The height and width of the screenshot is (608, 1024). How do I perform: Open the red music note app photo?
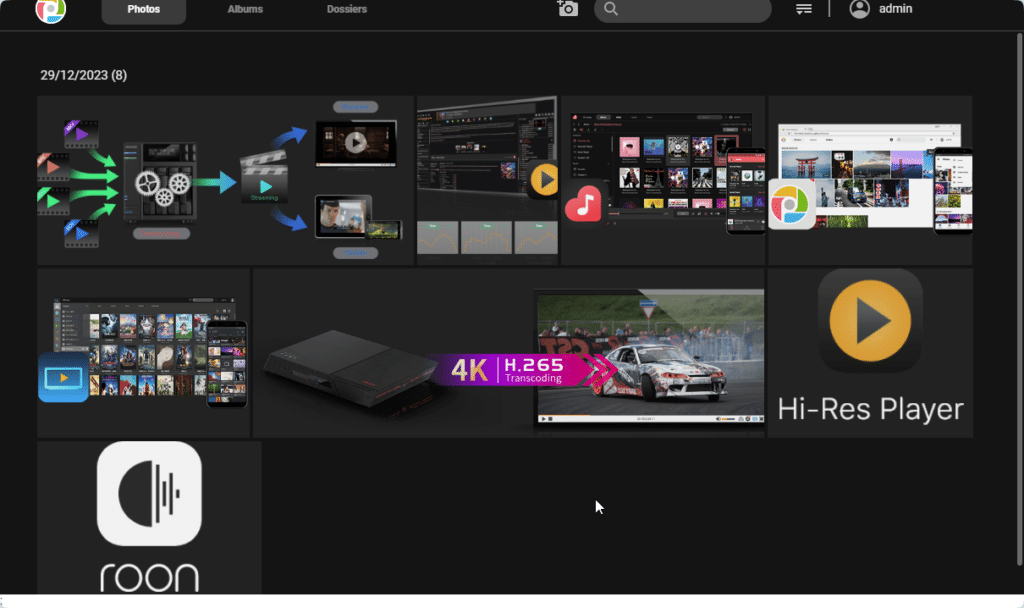pyautogui.click(x=662, y=180)
